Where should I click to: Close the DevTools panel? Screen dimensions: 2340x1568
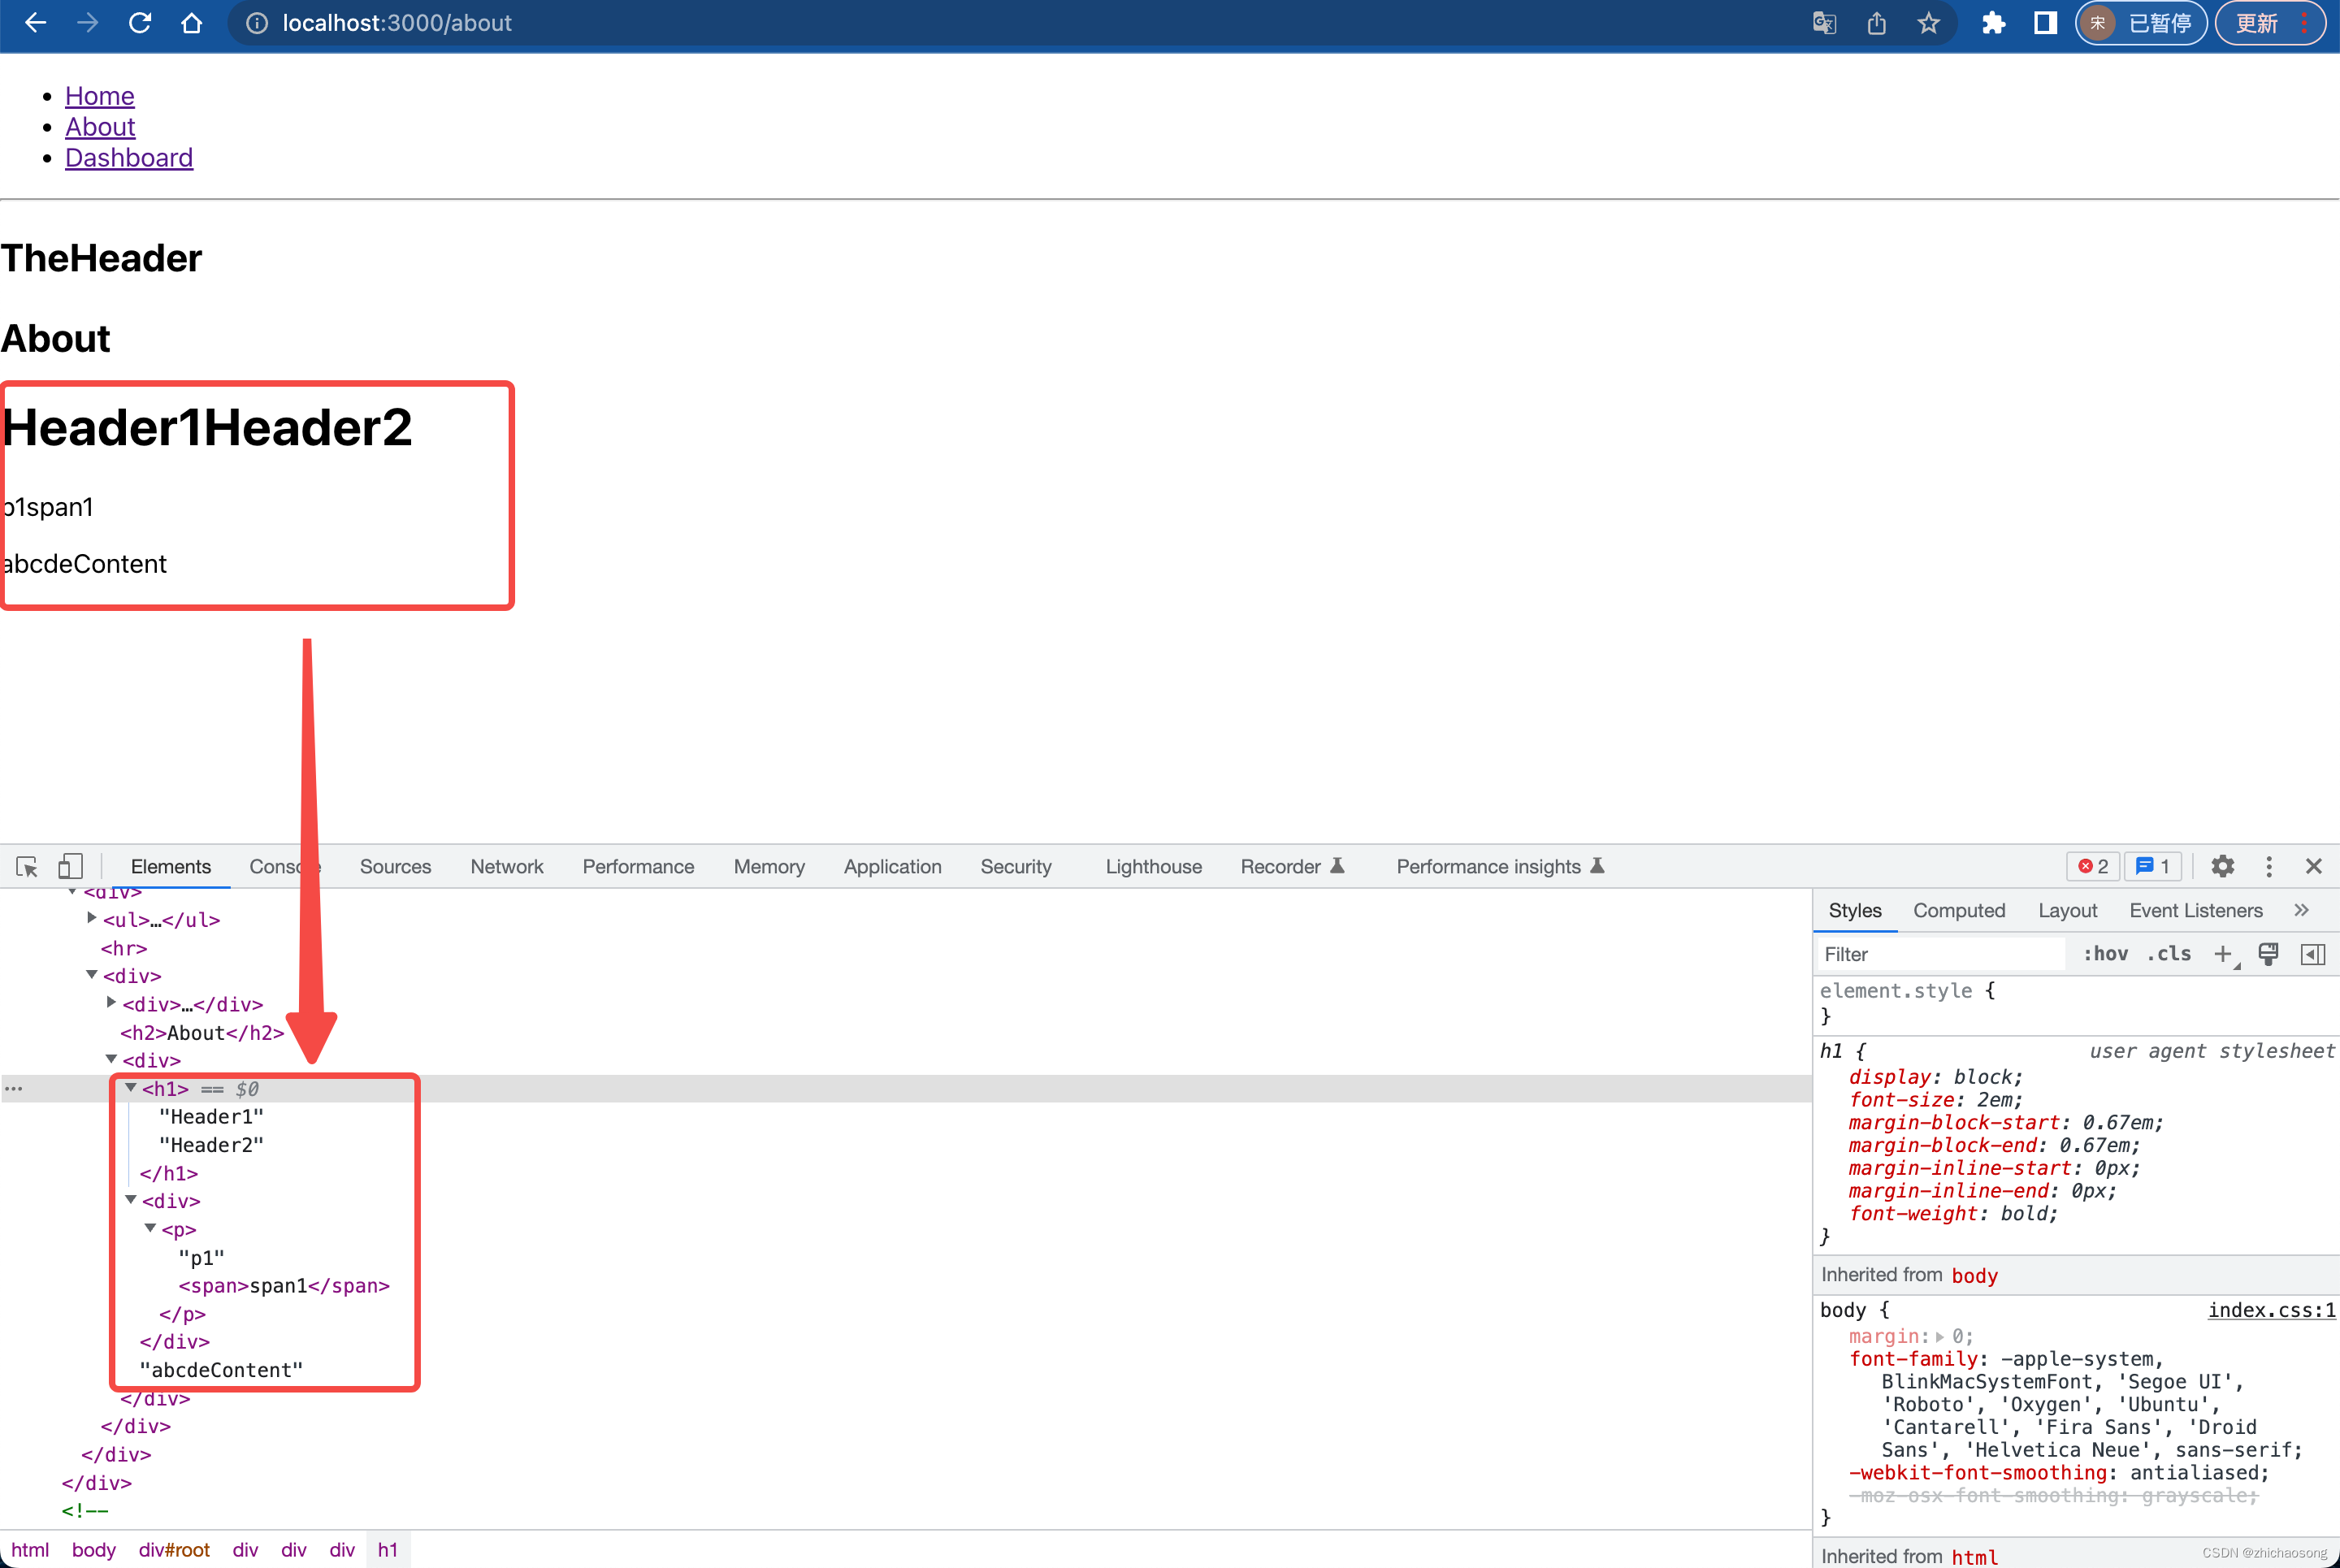click(2313, 866)
